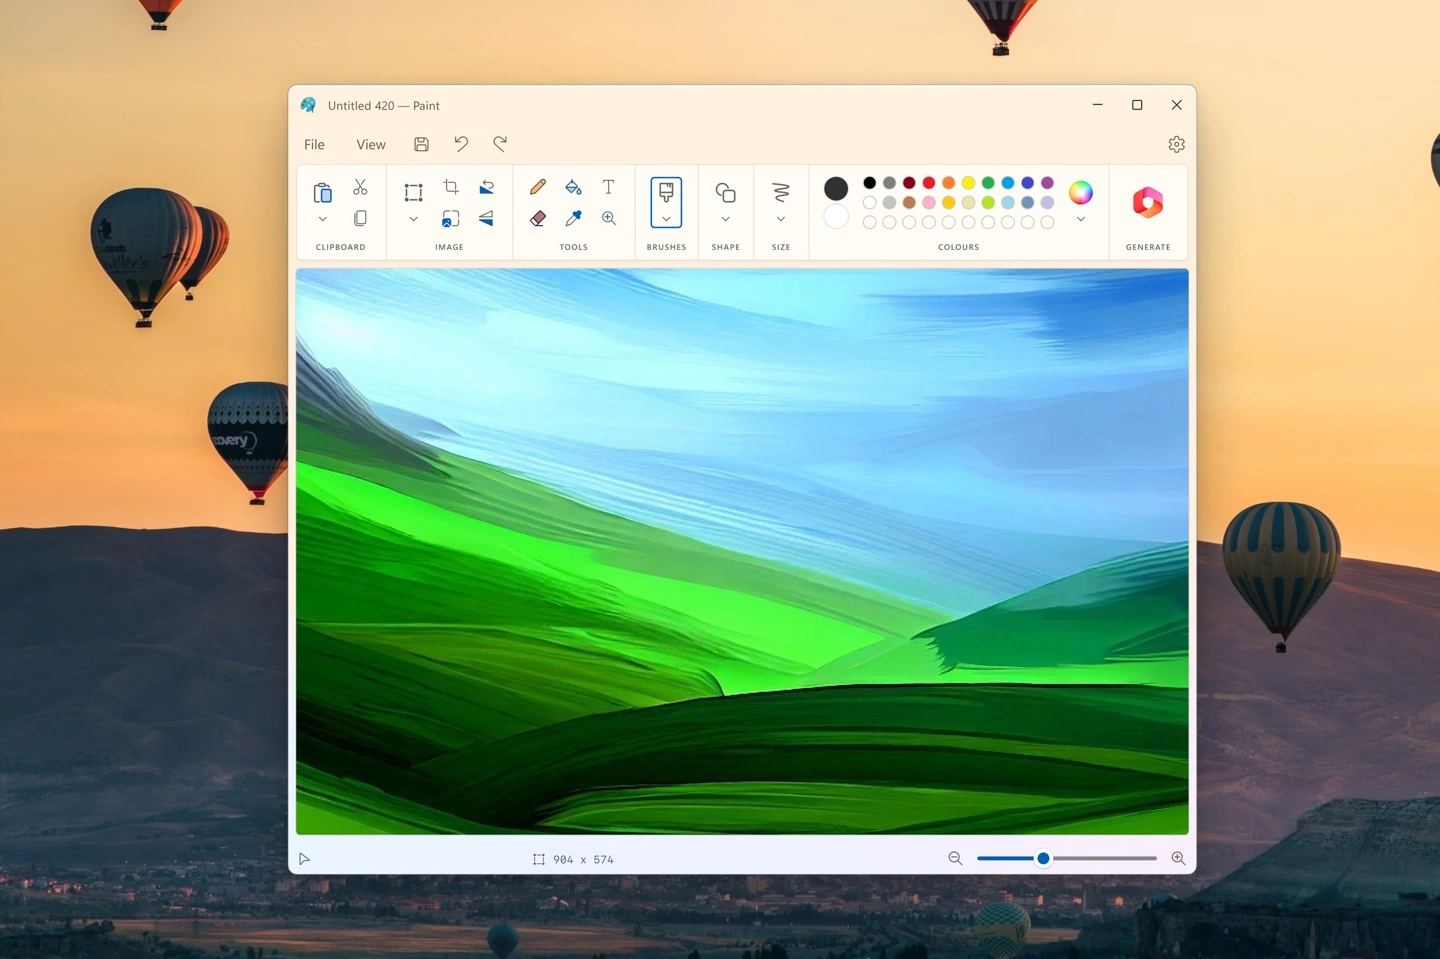Open the View menu
The height and width of the screenshot is (959, 1440).
pos(370,144)
